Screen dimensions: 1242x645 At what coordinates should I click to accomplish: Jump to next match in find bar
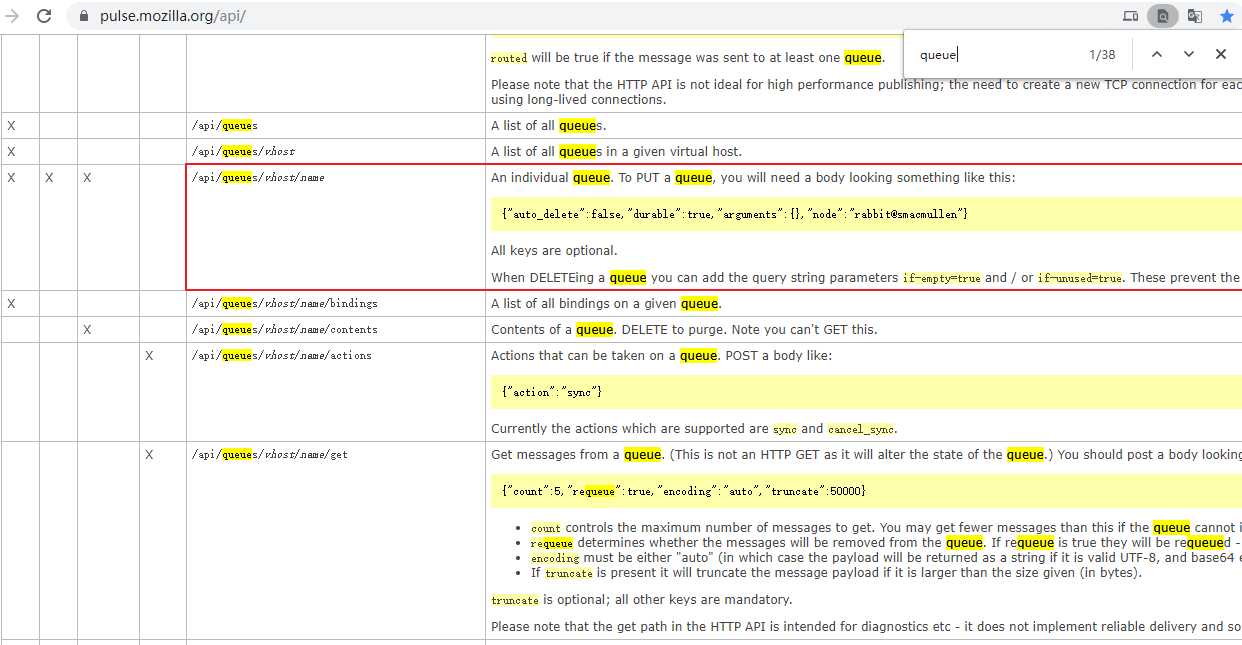pos(1189,54)
